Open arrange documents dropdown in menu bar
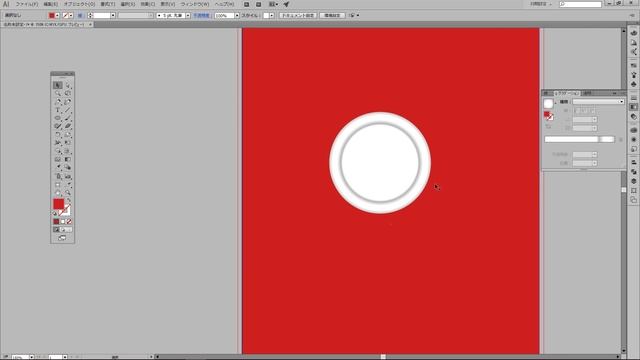Screen dimensions: 640x360 click(x=273, y=4)
